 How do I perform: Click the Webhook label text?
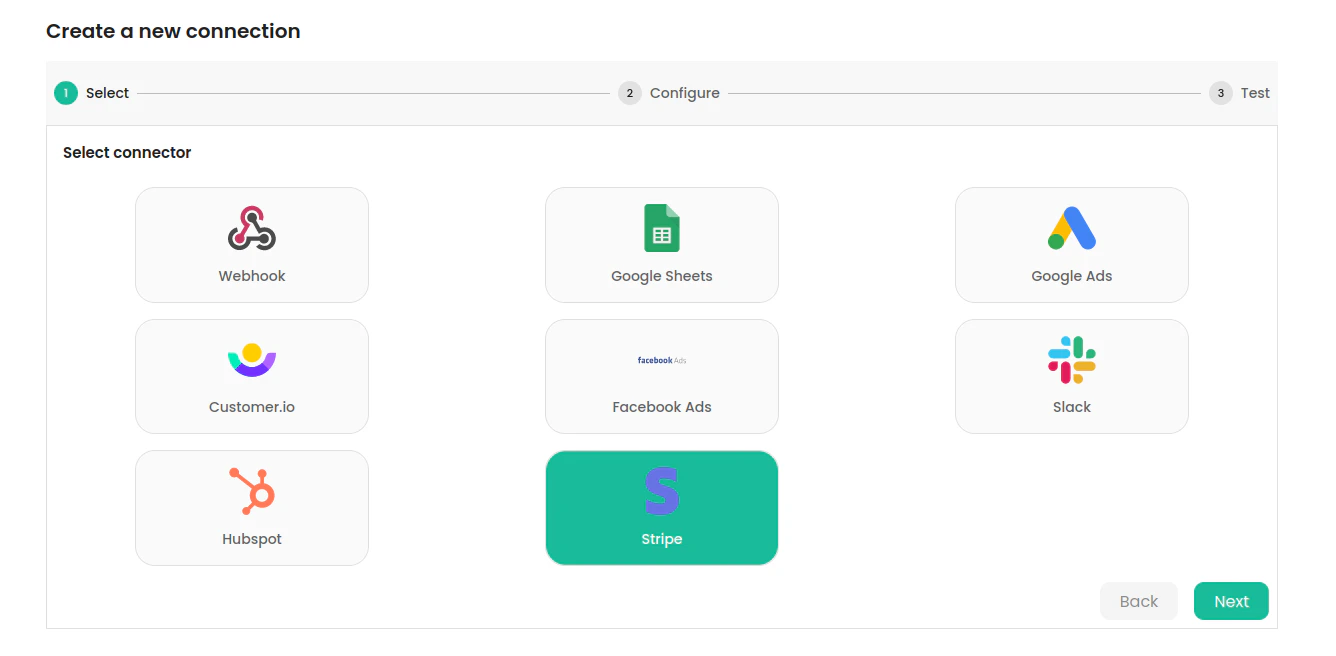click(252, 276)
